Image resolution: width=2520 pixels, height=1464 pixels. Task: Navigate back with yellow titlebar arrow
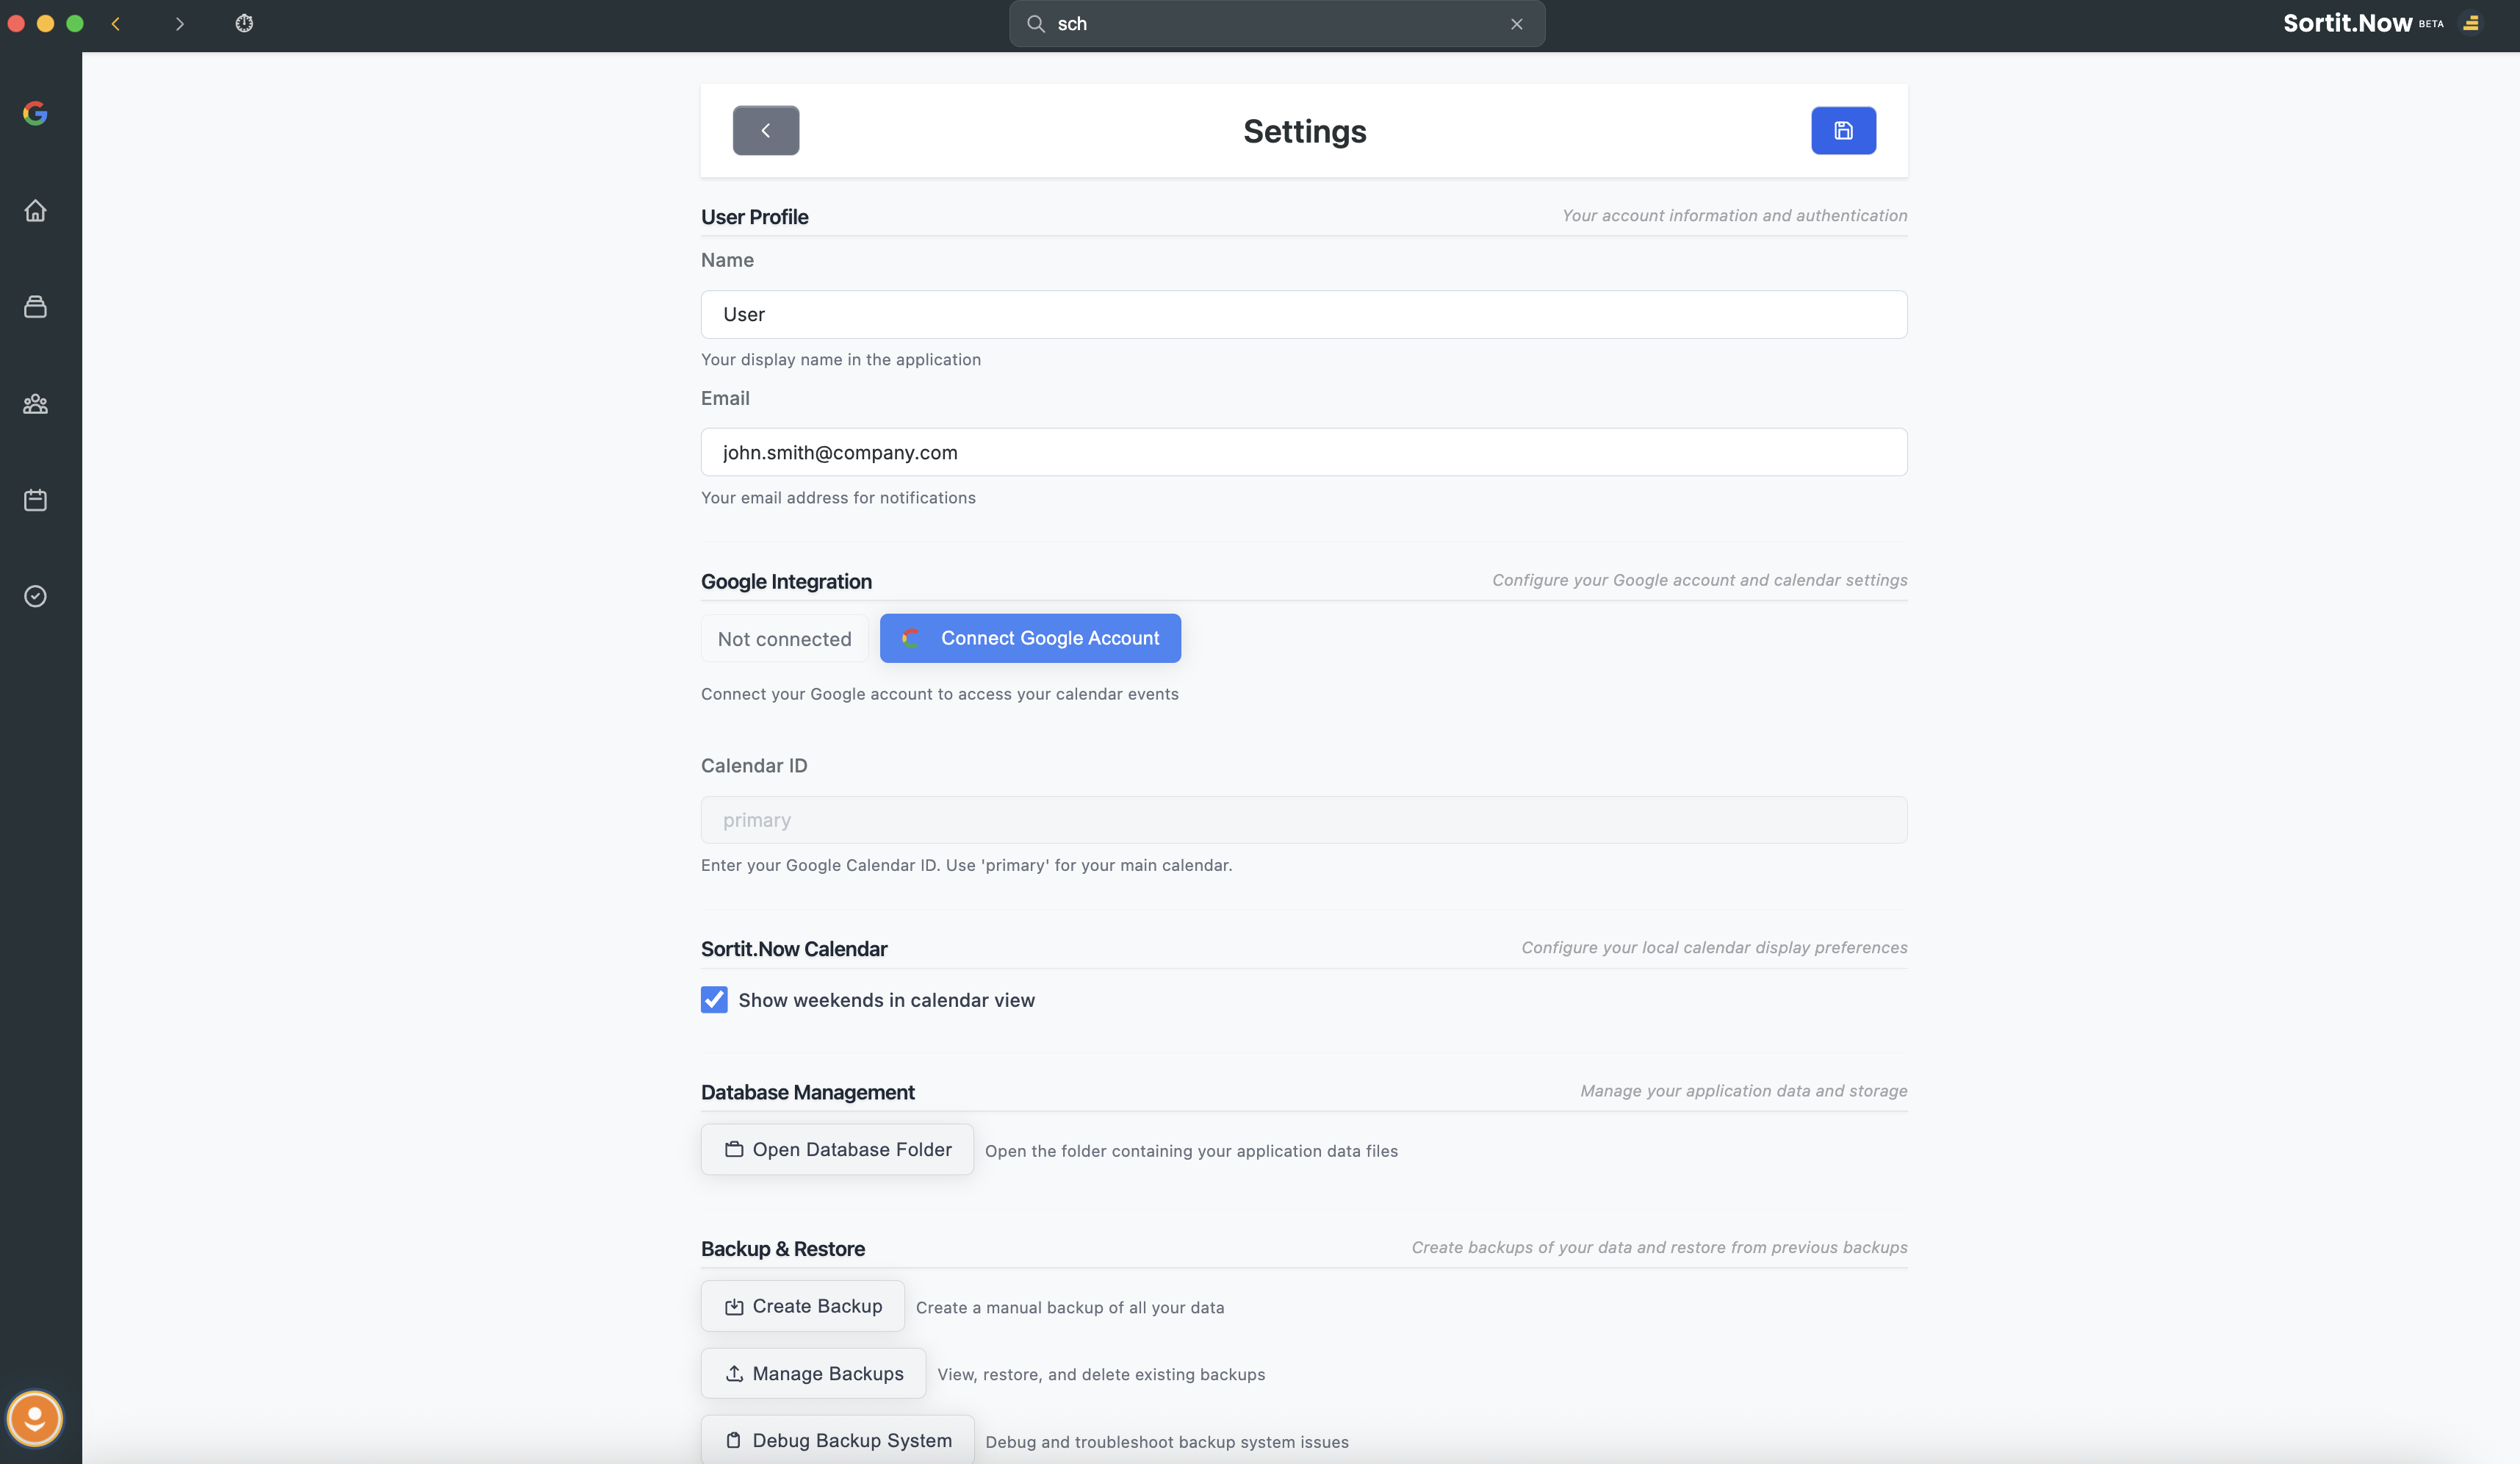116,23
